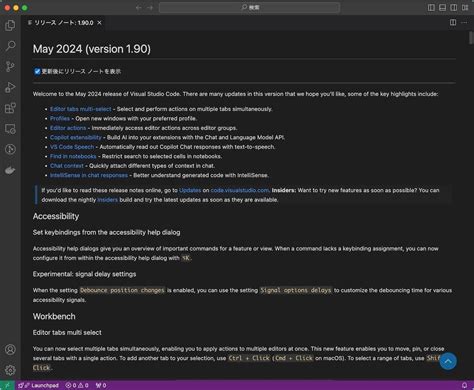
Task: Click the Experimental: signal delay settings subheading
Action: pos(84,274)
